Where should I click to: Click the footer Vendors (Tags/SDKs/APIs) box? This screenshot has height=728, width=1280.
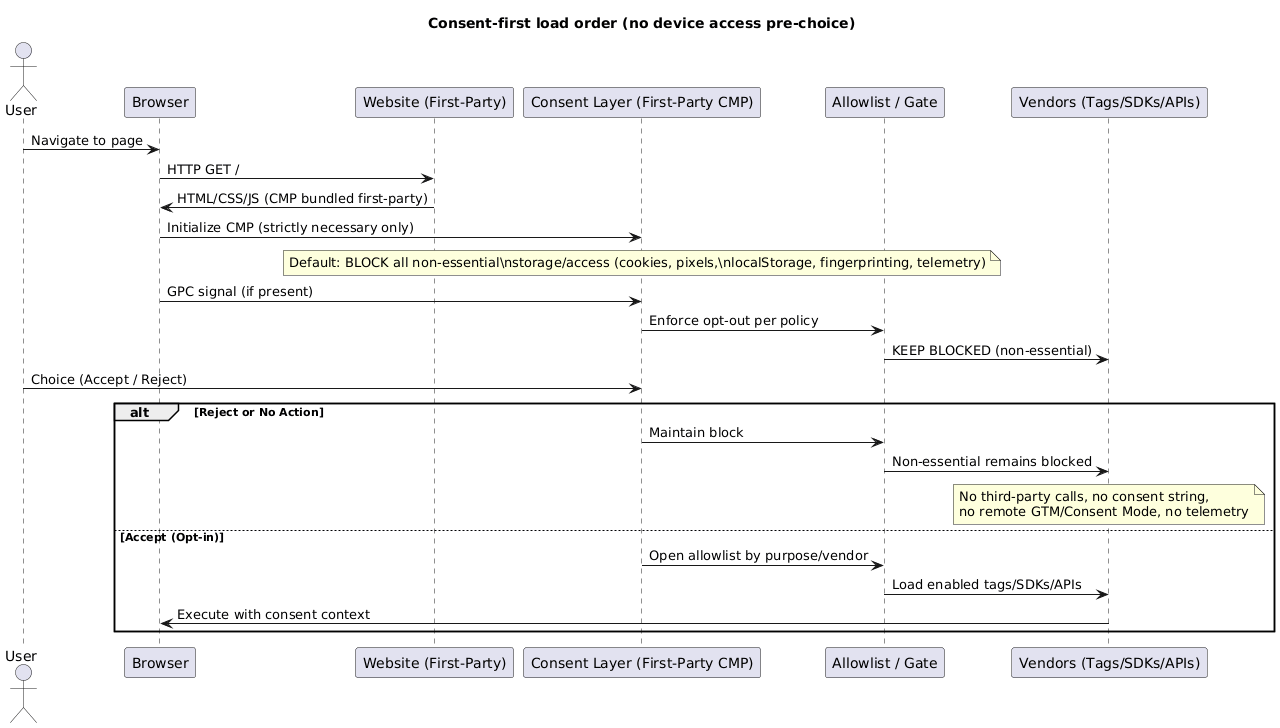pos(1109,663)
